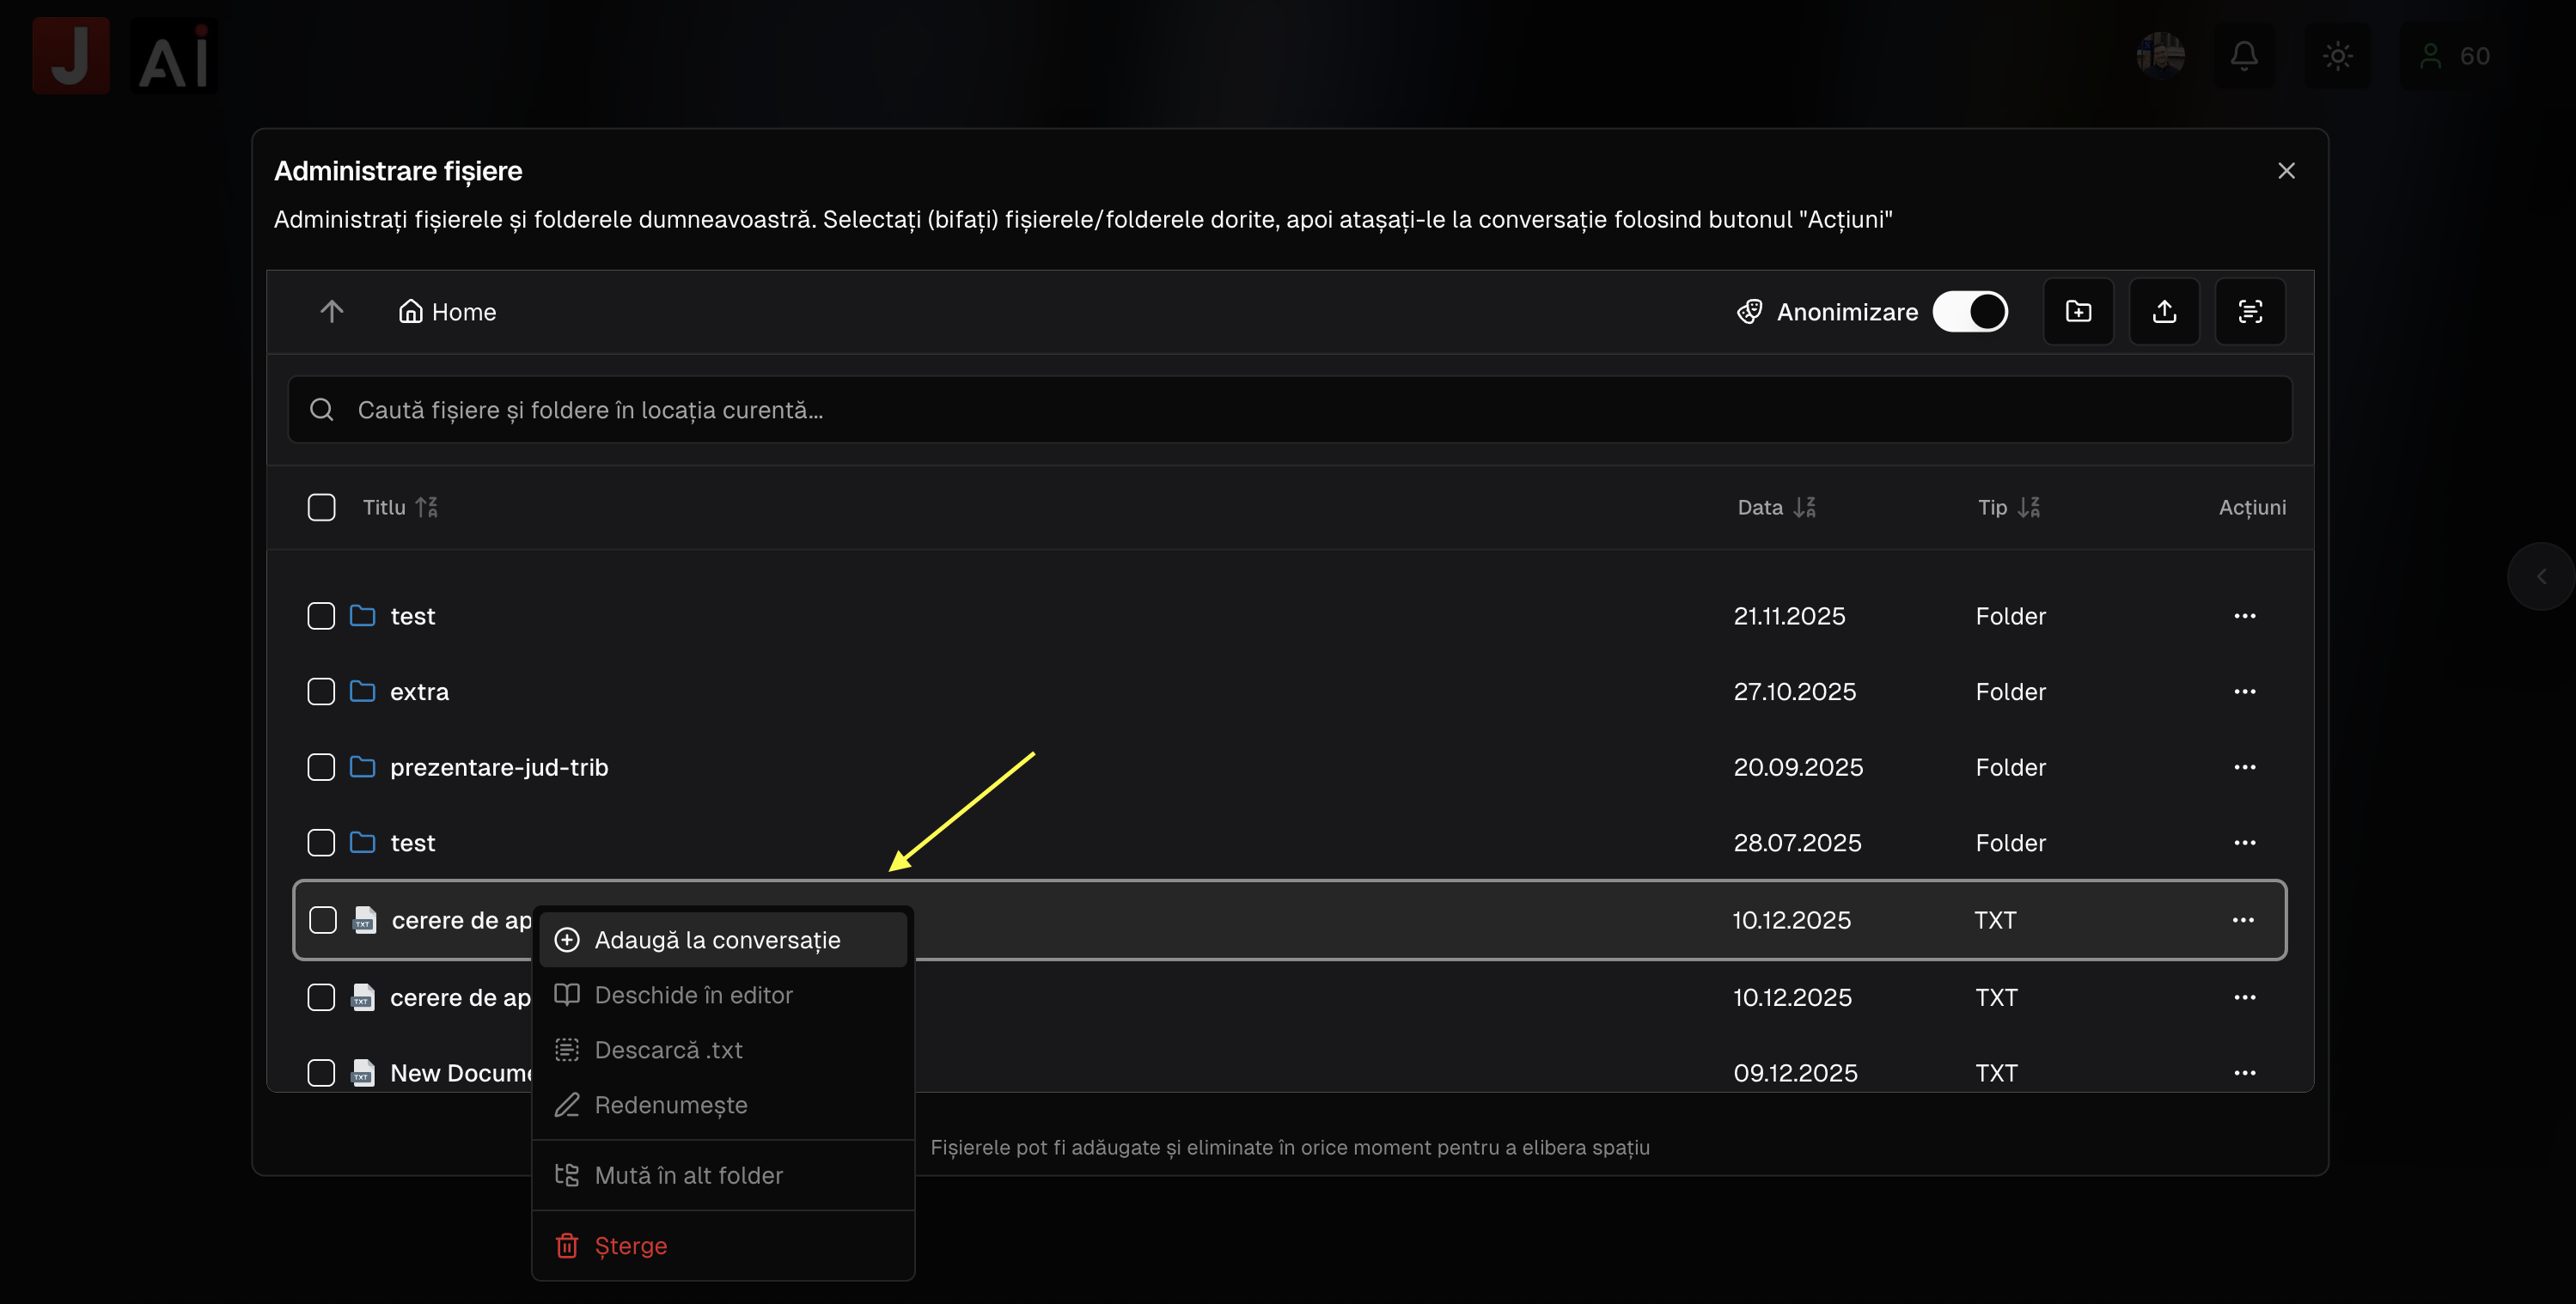Sort files by Tip column
The width and height of the screenshot is (2576, 1304).
click(x=2008, y=507)
